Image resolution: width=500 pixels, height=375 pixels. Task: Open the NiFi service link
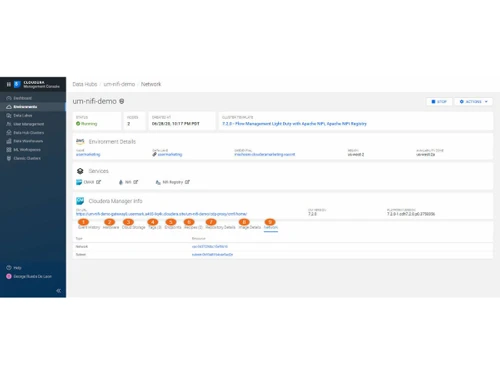pos(128,182)
